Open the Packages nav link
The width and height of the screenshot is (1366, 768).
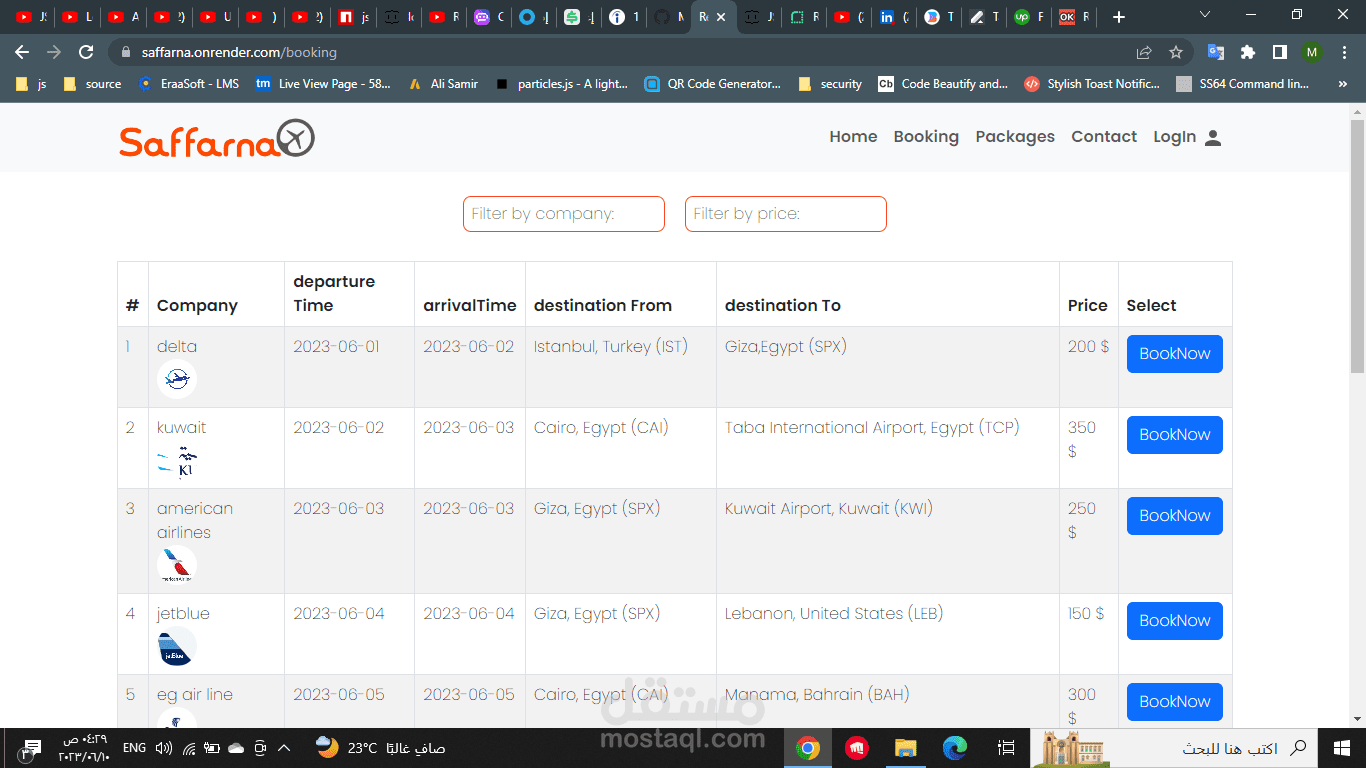pyautogui.click(x=1015, y=137)
